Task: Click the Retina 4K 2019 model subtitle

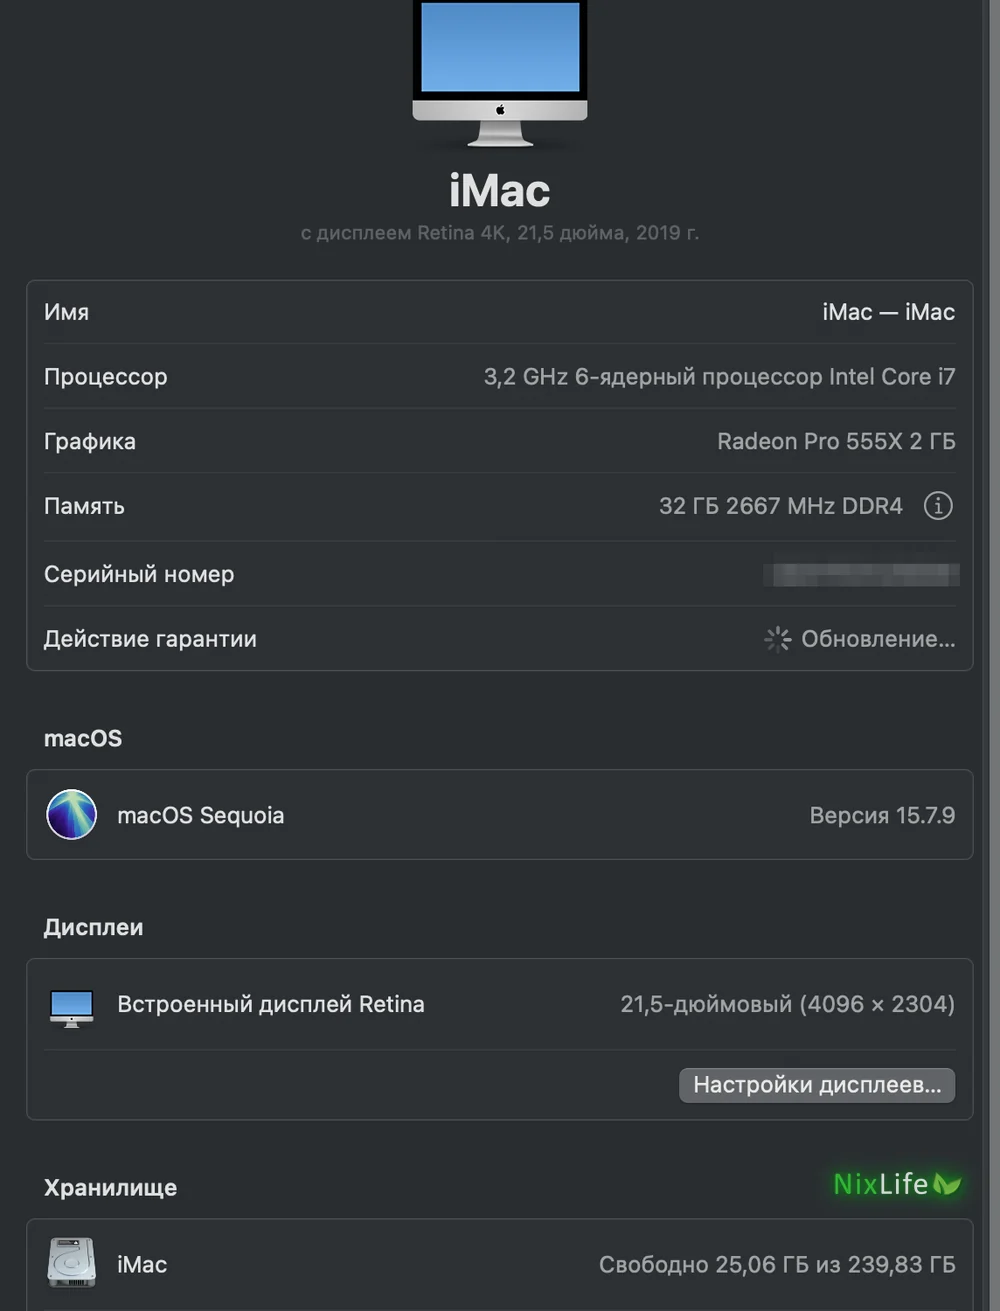Action: [x=500, y=233]
